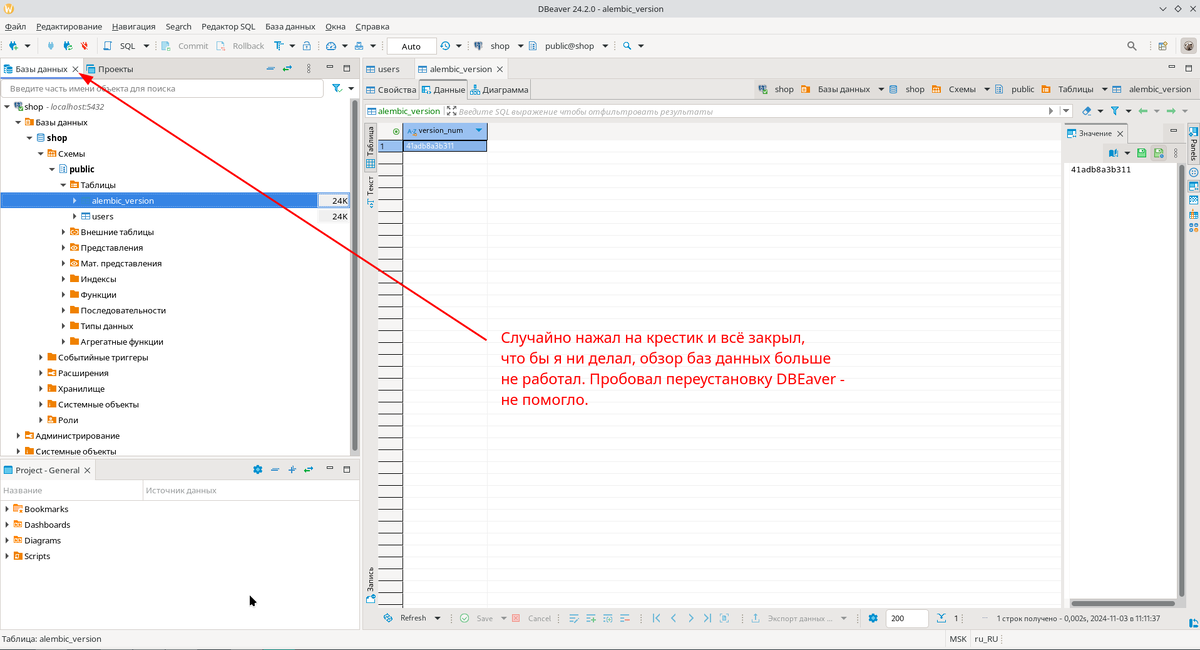This screenshot has width=1200, height=650.
Task: Click the eraser clear-filter icon
Action: 1087,111
